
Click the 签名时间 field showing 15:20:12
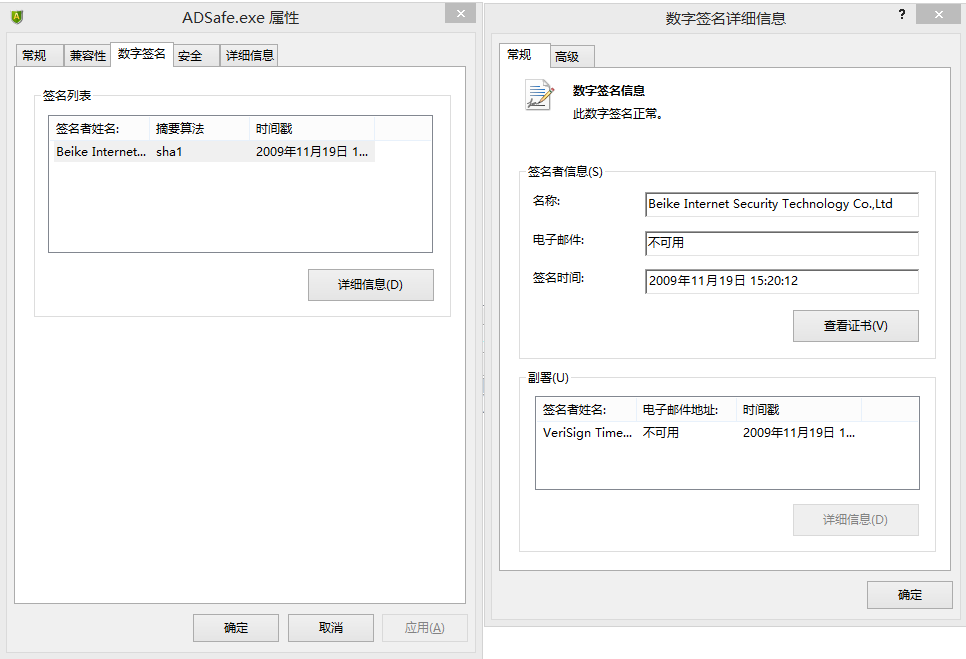point(782,281)
